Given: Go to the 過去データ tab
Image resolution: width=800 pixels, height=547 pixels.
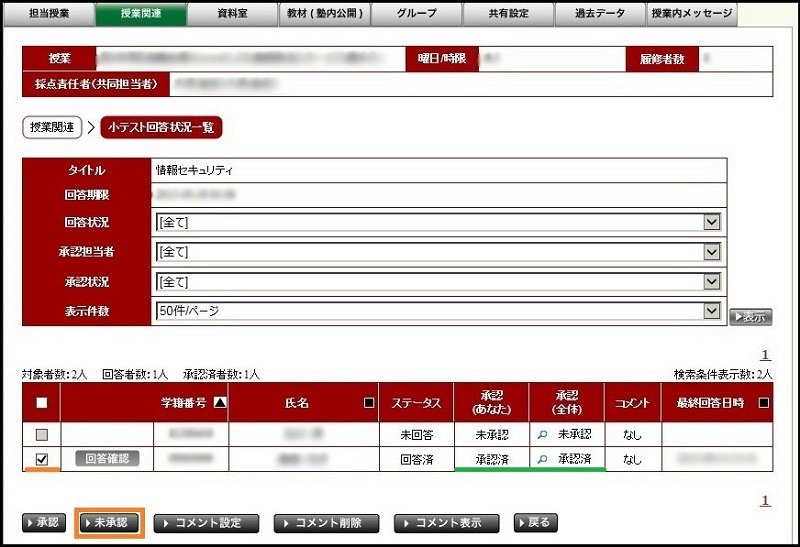Looking at the screenshot, I should (598, 14).
